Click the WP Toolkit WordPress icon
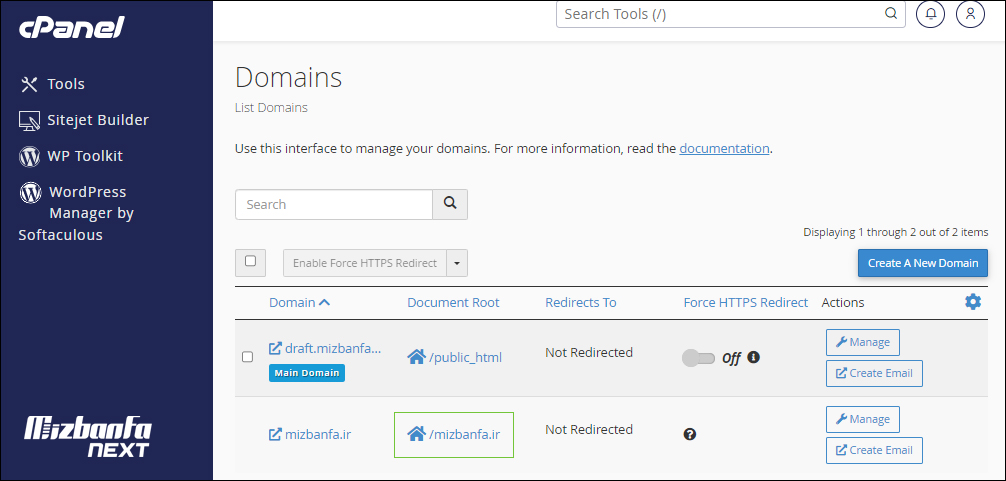 pyautogui.click(x=30, y=156)
